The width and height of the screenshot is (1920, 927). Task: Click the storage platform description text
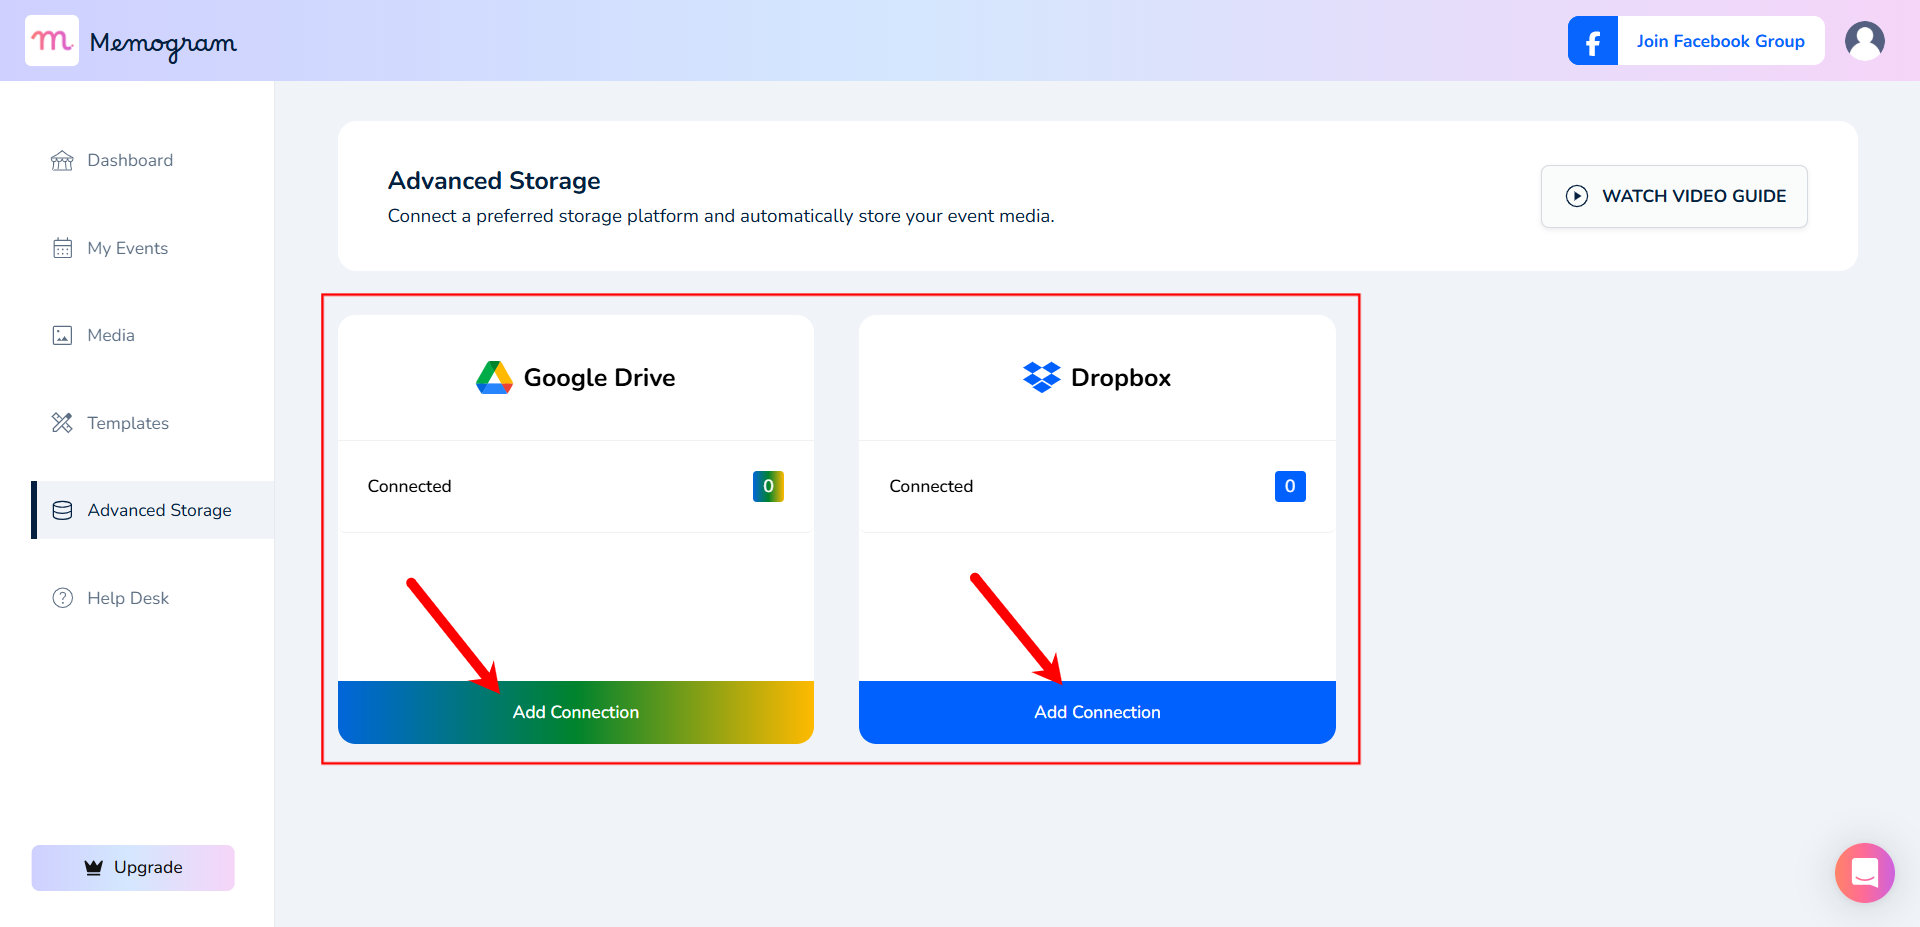pyautogui.click(x=721, y=216)
